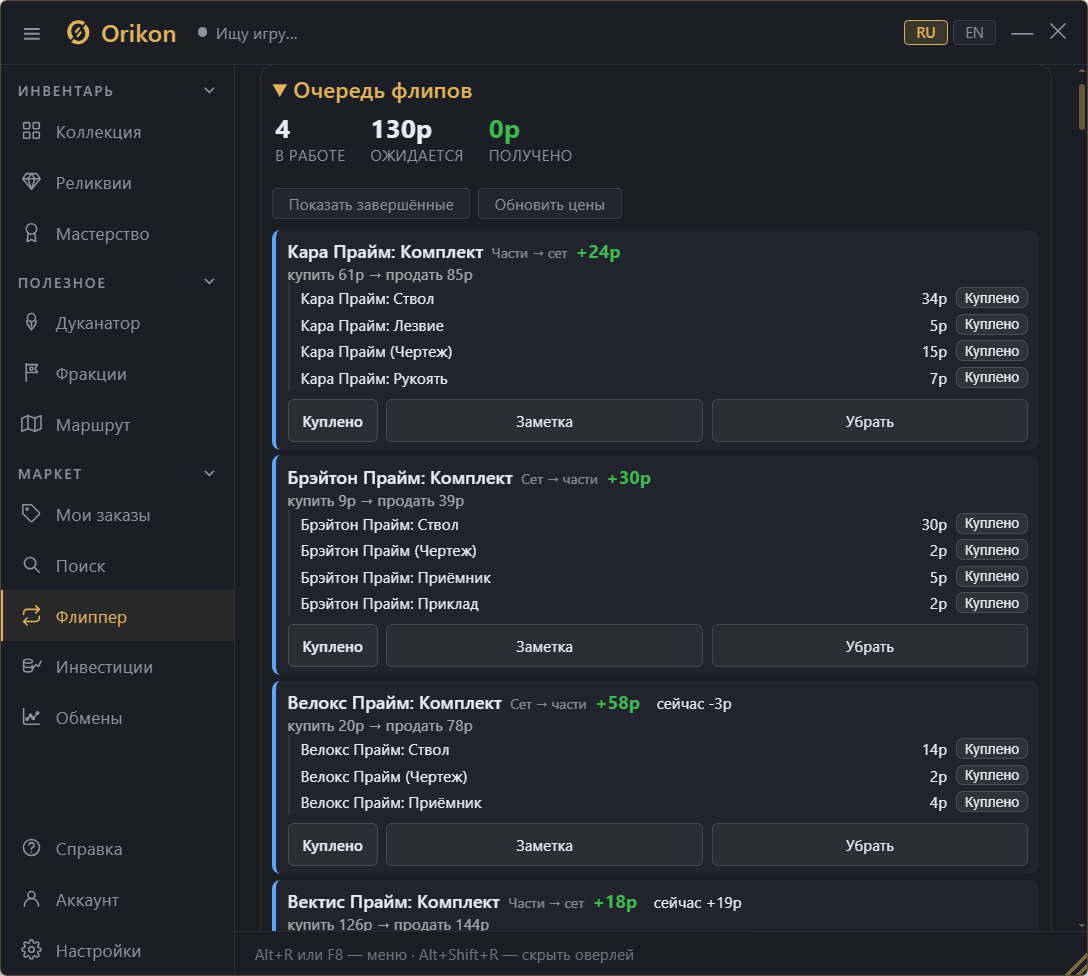Image resolution: width=1088 pixels, height=976 pixels.
Task: Toggle Куплено for Кара Прайм (Чертеж)
Action: [992, 351]
